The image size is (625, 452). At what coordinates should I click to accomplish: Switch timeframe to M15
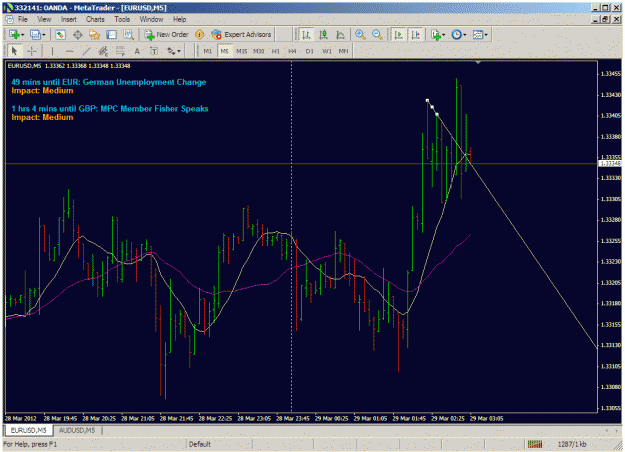tap(242, 51)
